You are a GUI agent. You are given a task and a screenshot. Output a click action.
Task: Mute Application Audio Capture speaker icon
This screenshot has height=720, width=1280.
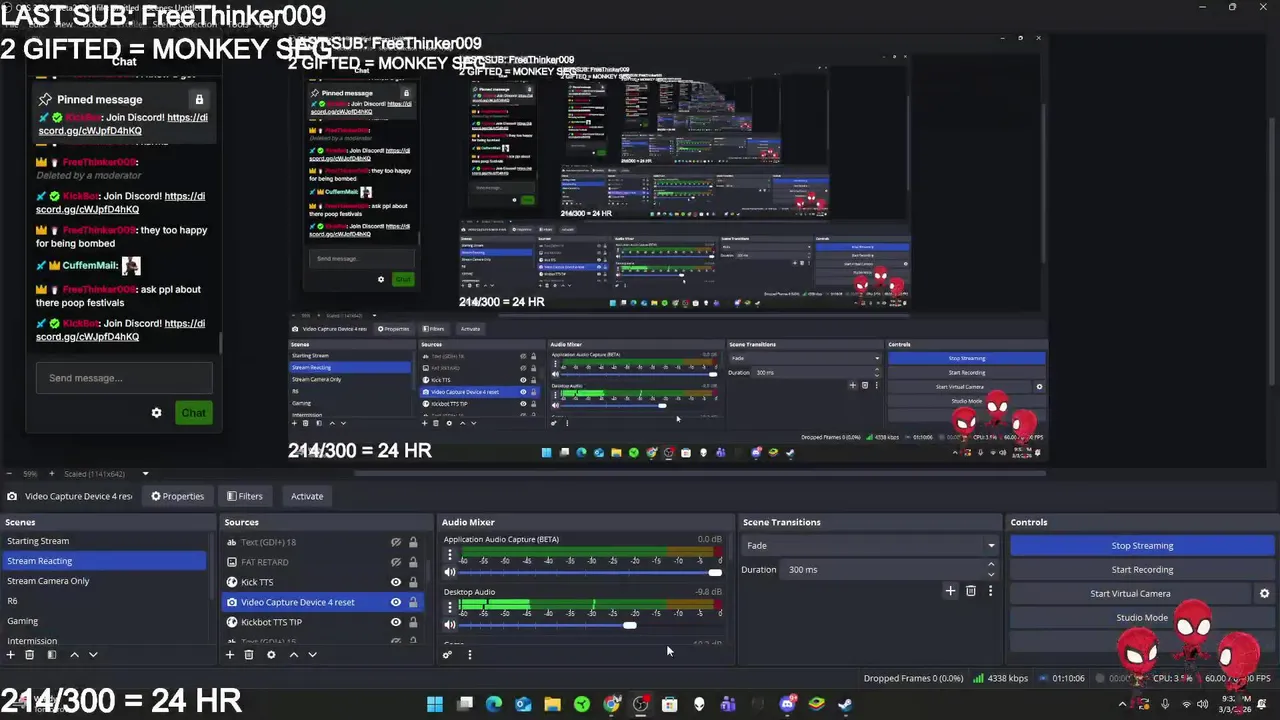click(x=450, y=572)
